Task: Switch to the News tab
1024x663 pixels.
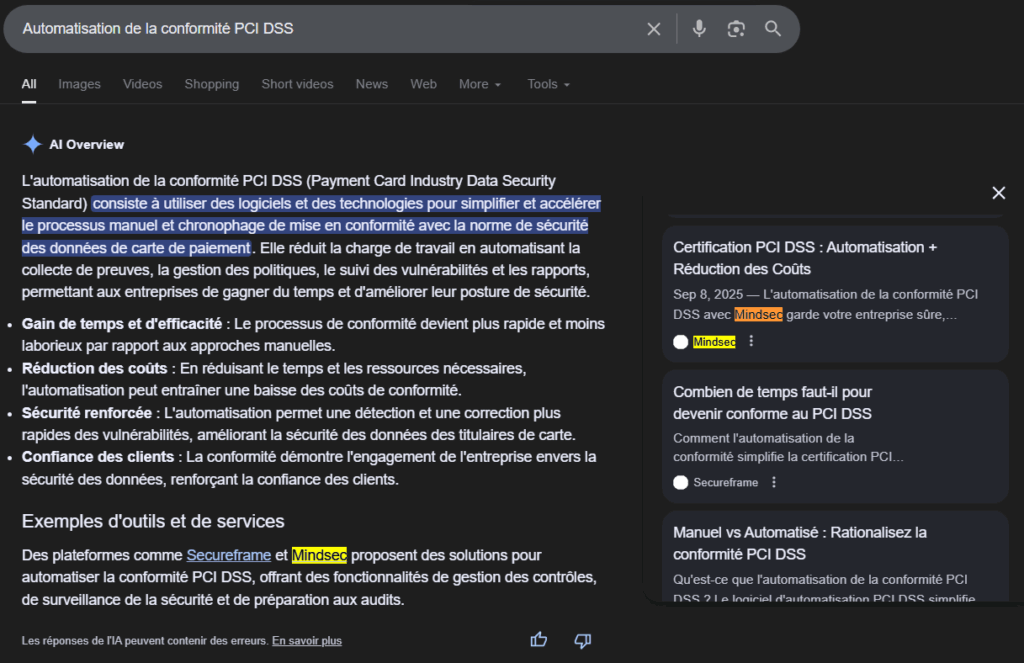Action: tap(371, 84)
